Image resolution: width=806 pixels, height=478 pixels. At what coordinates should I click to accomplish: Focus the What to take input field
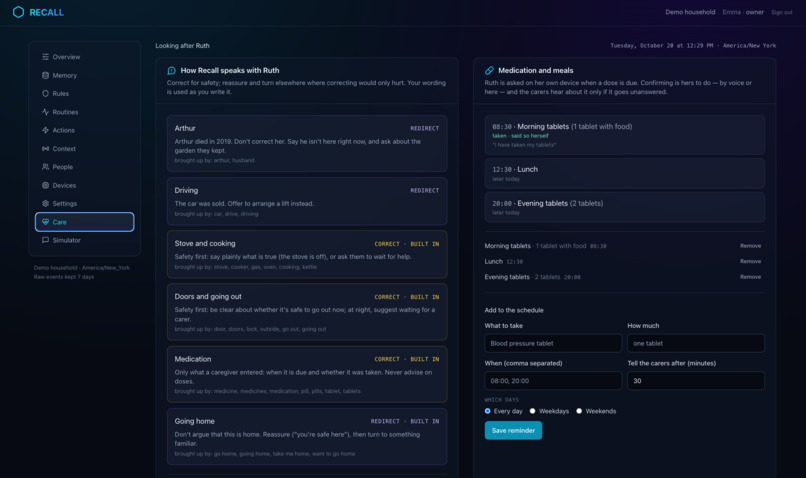pos(553,343)
